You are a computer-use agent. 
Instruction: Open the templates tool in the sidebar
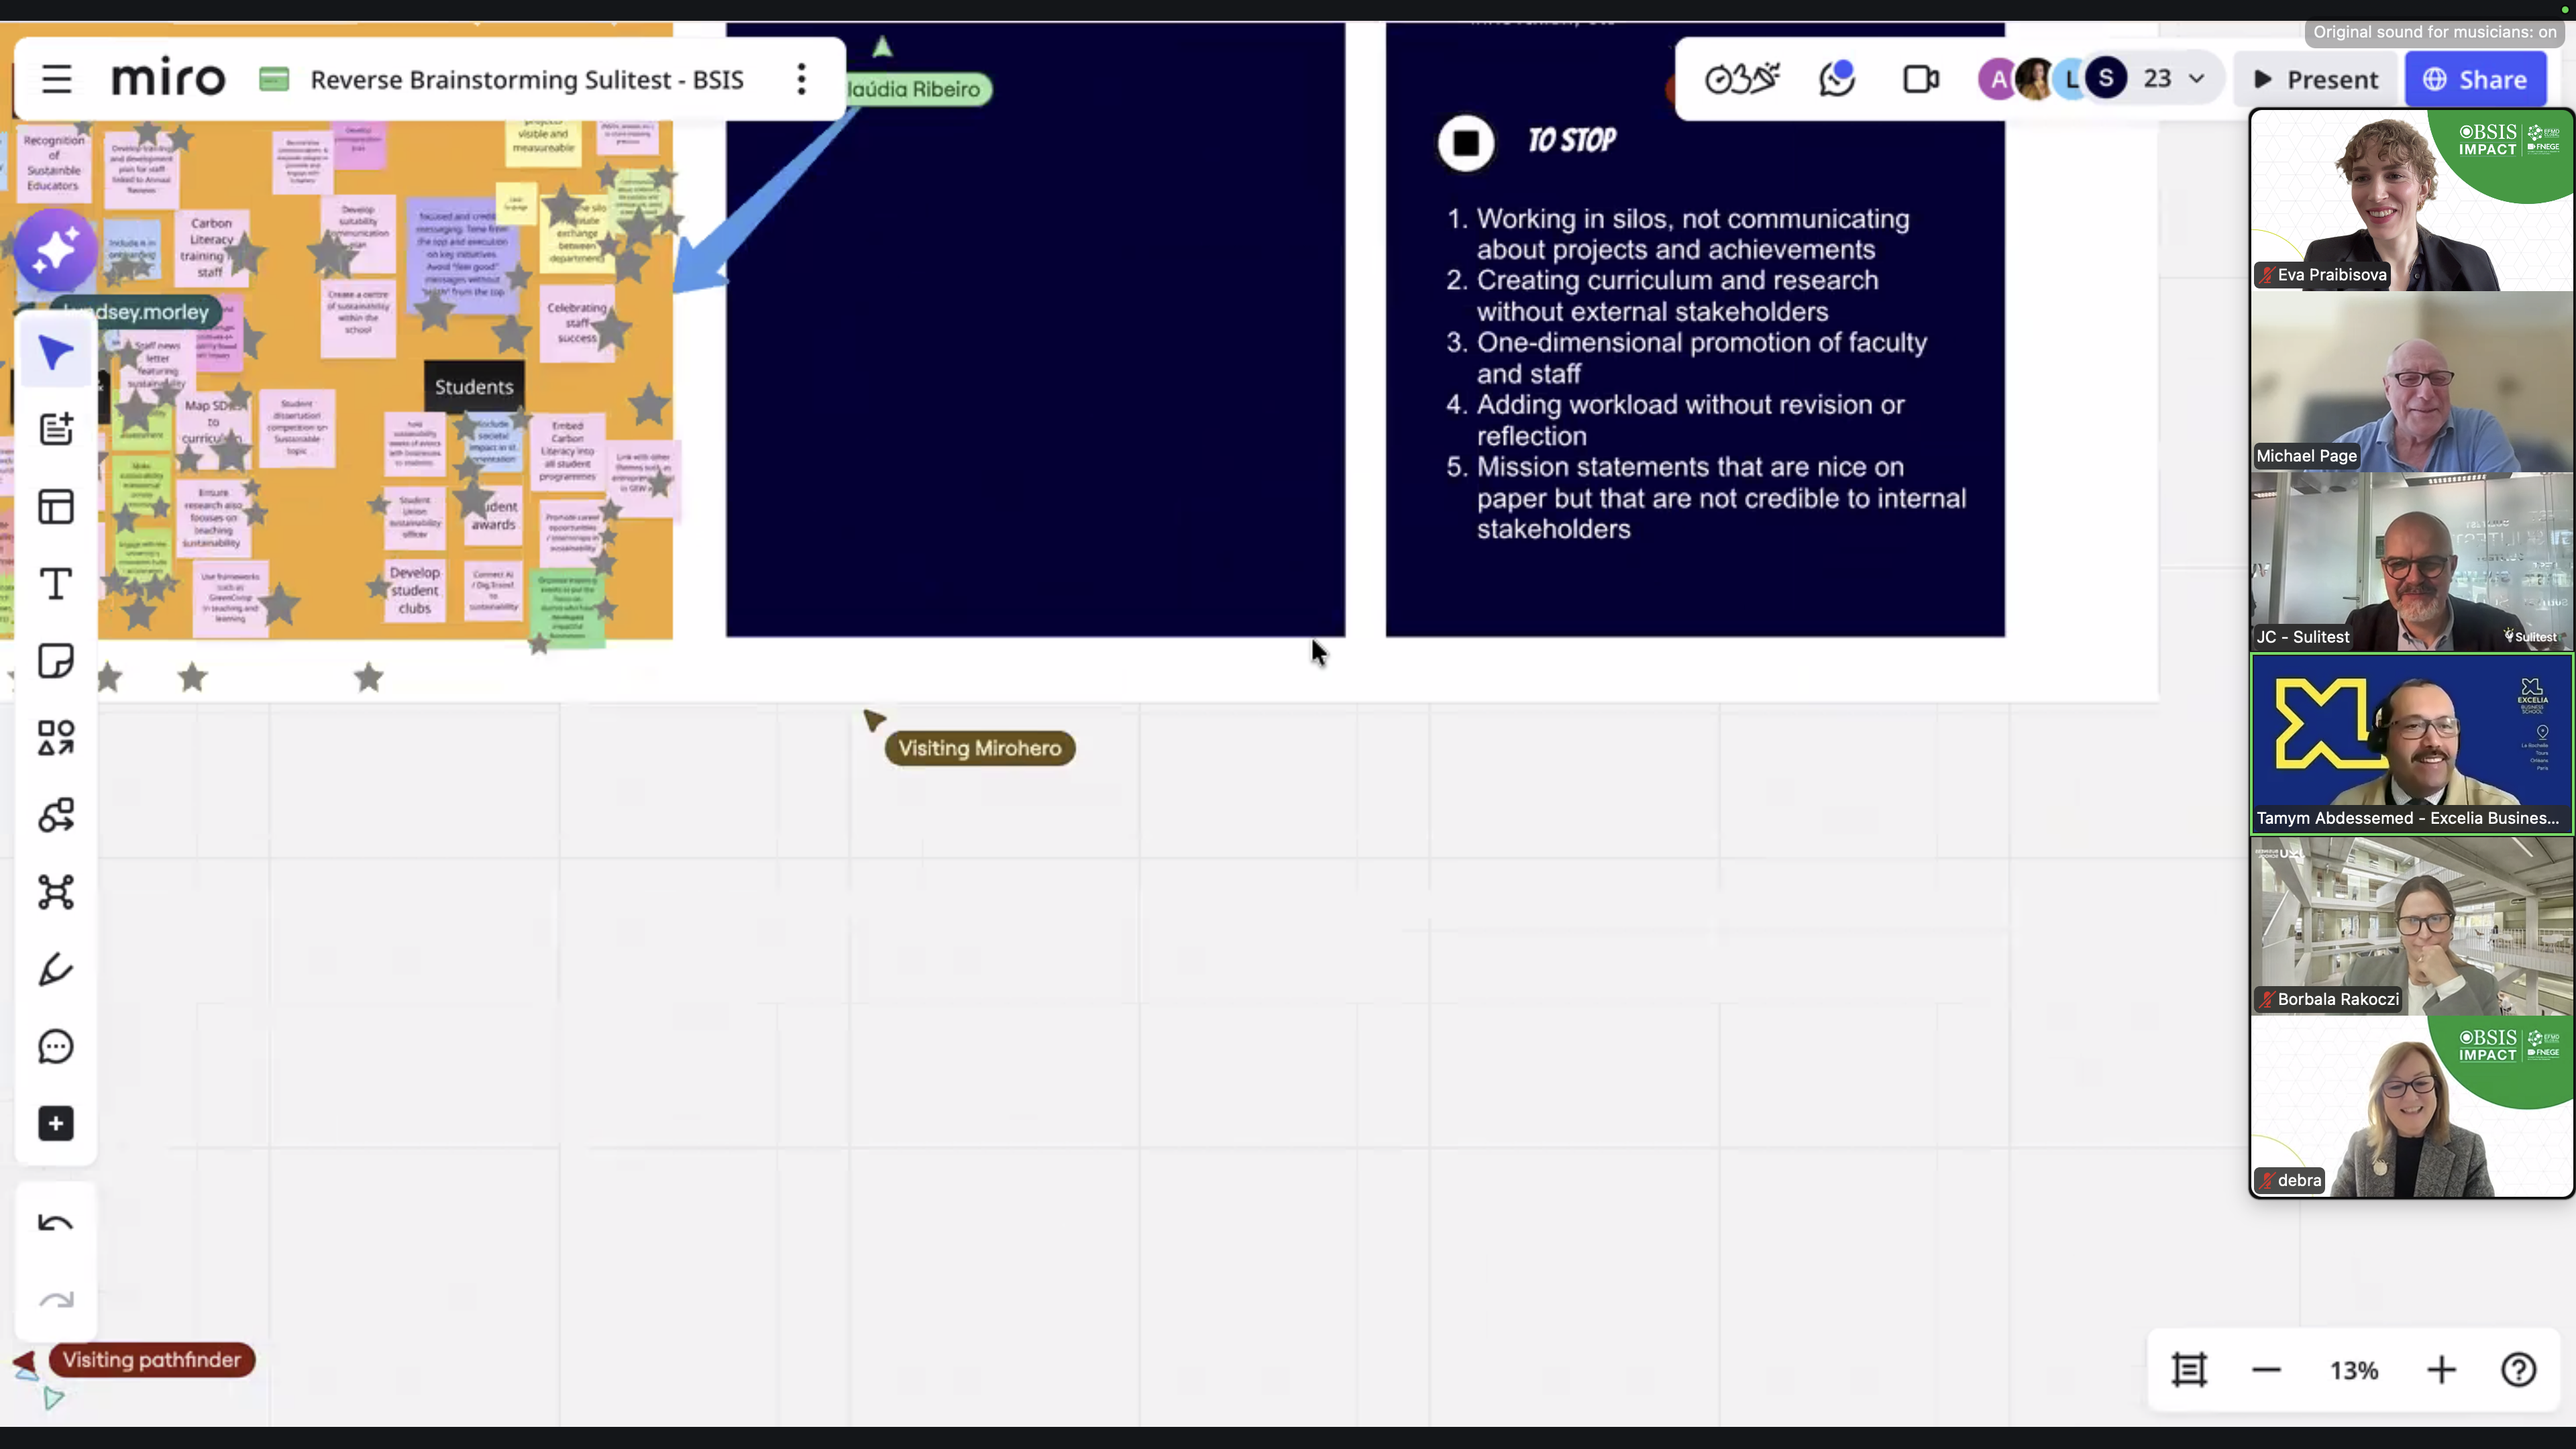point(56,507)
